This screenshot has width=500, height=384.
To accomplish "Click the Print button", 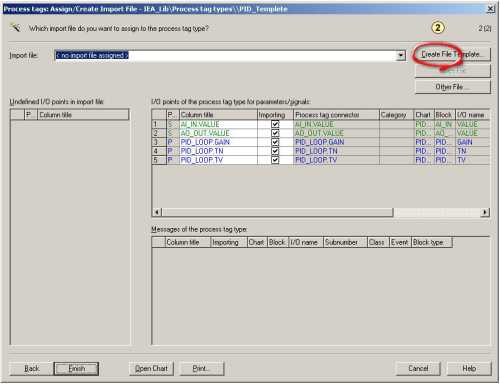I will click(x=202, y=369).
